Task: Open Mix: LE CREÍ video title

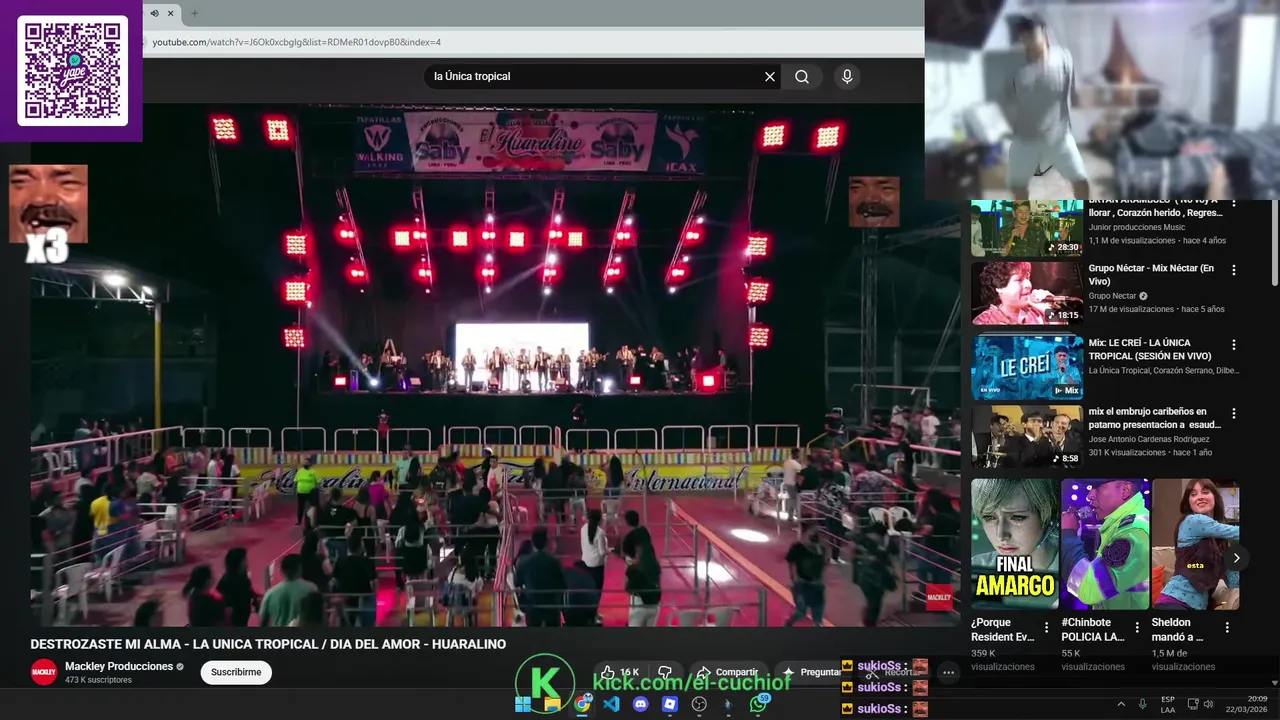Action: 1151,349
